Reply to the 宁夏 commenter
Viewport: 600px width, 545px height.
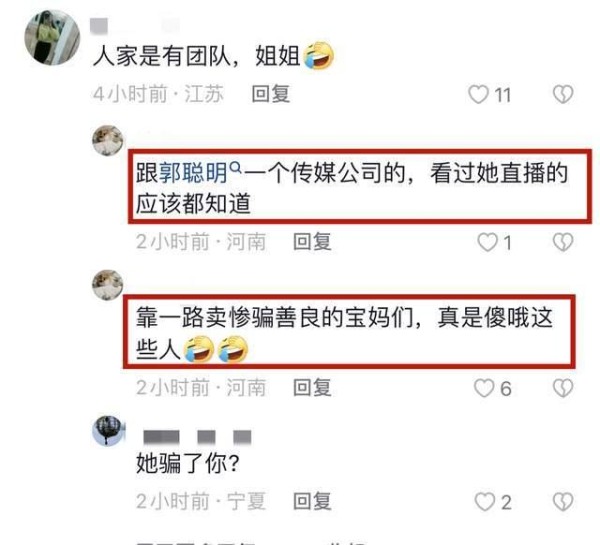pos(312,501)
